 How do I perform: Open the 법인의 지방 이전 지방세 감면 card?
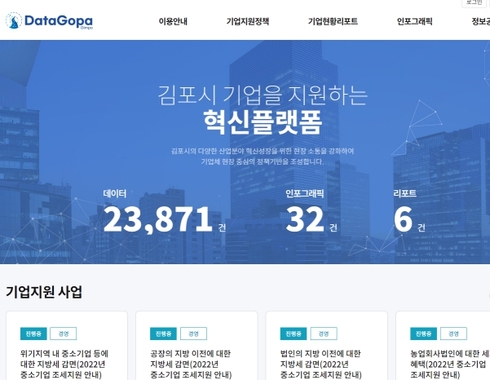326,346
